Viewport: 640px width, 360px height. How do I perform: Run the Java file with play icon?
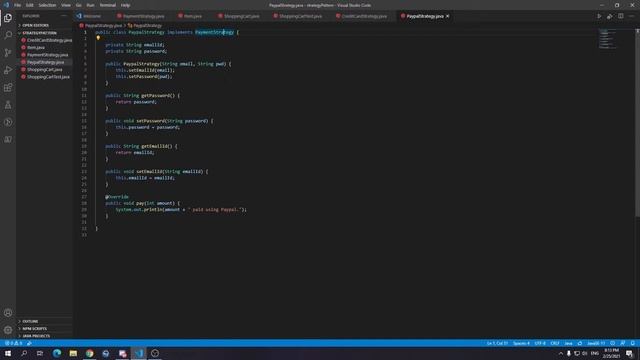[x=599, y=16]
